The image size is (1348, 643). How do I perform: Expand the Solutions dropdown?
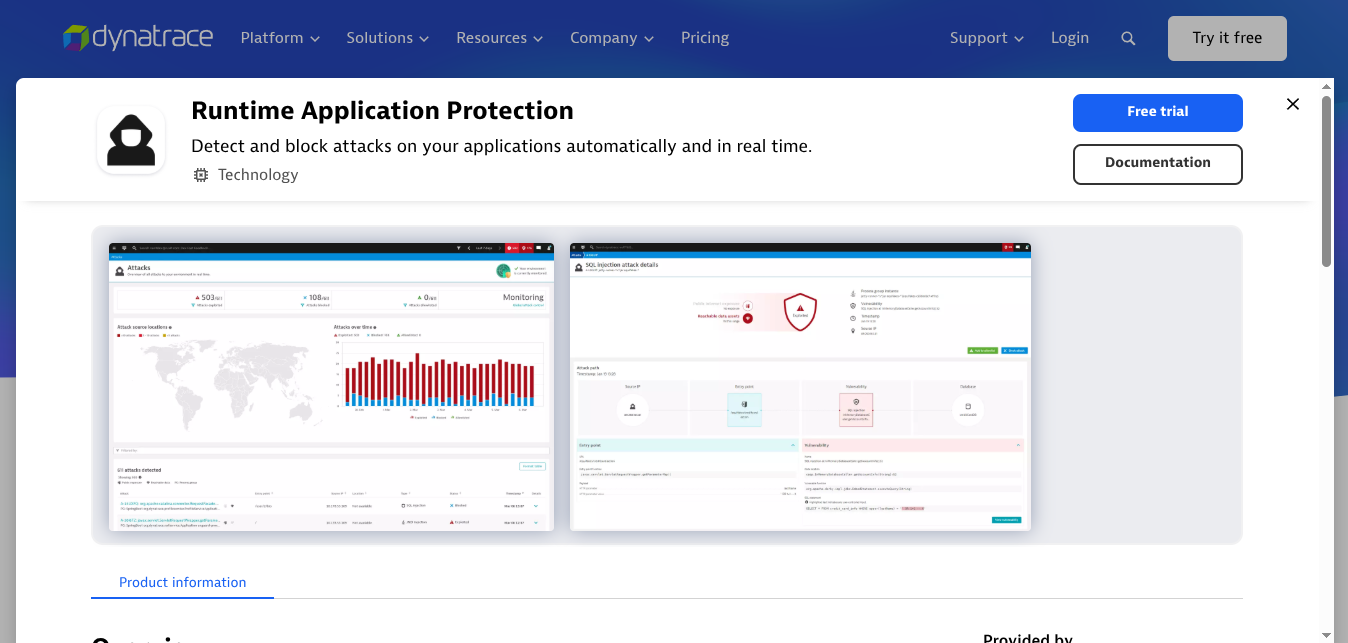[x=387, y=37]
